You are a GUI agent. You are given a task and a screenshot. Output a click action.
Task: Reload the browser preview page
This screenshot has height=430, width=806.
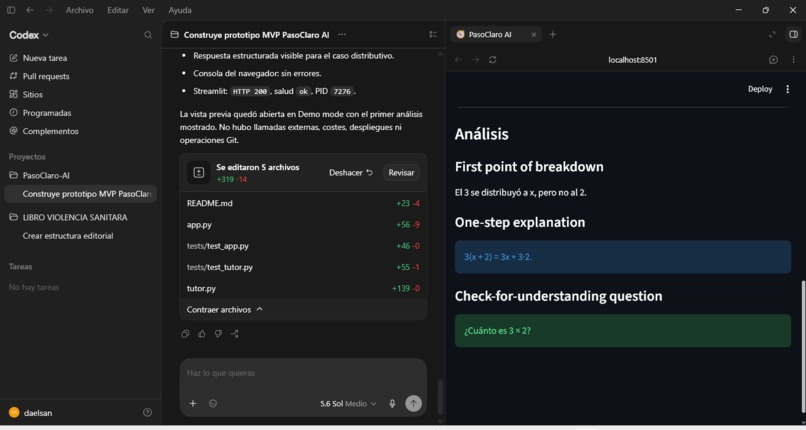pos(492,60)
